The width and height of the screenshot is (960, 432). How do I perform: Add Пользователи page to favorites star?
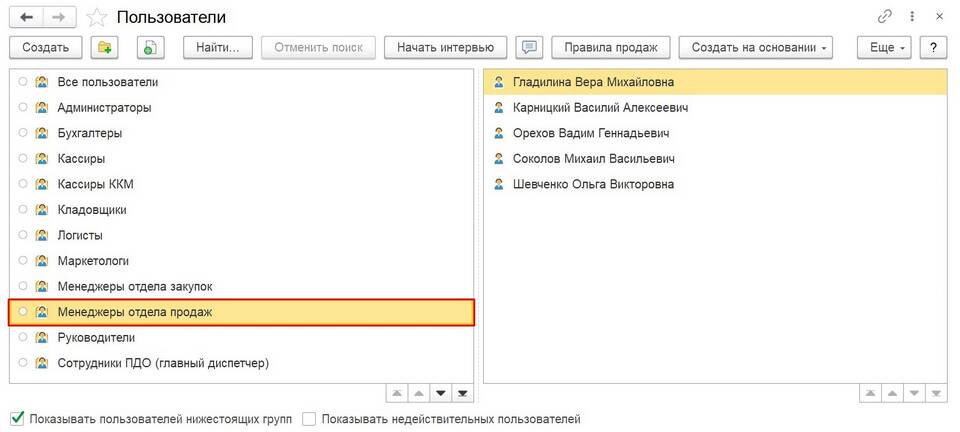pos(97,17)
